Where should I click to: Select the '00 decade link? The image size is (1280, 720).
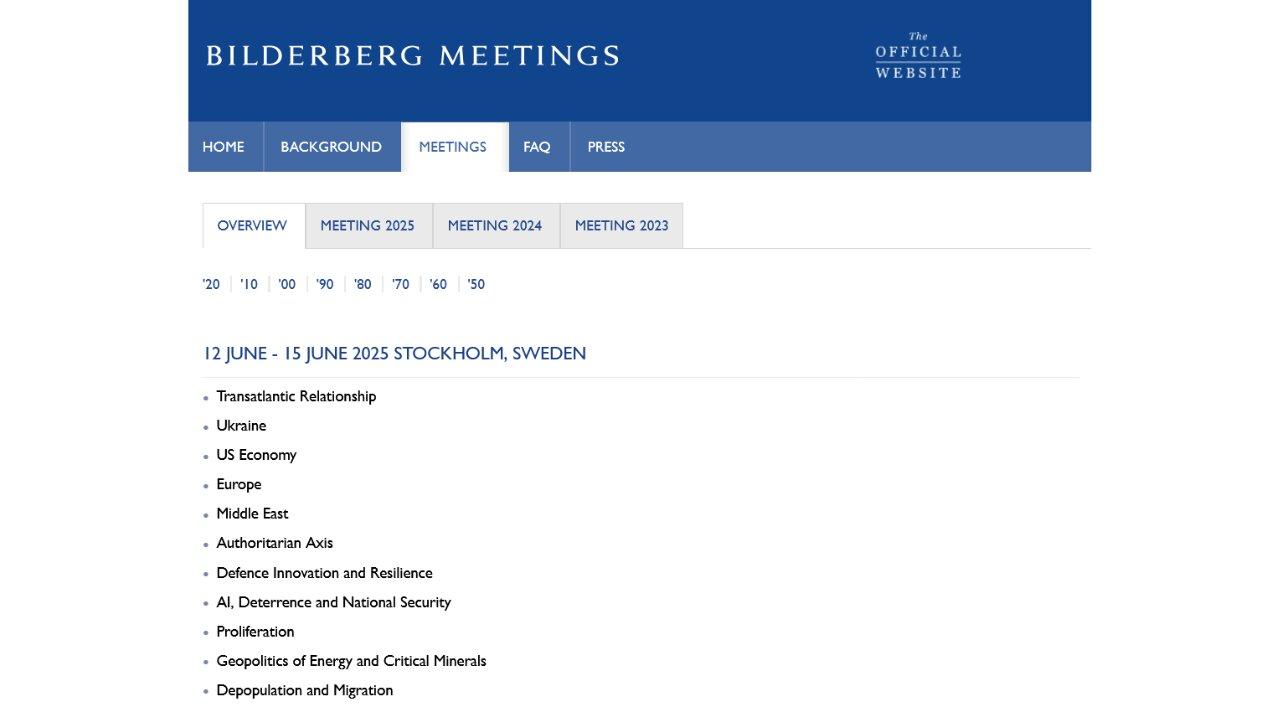(287, 284)
